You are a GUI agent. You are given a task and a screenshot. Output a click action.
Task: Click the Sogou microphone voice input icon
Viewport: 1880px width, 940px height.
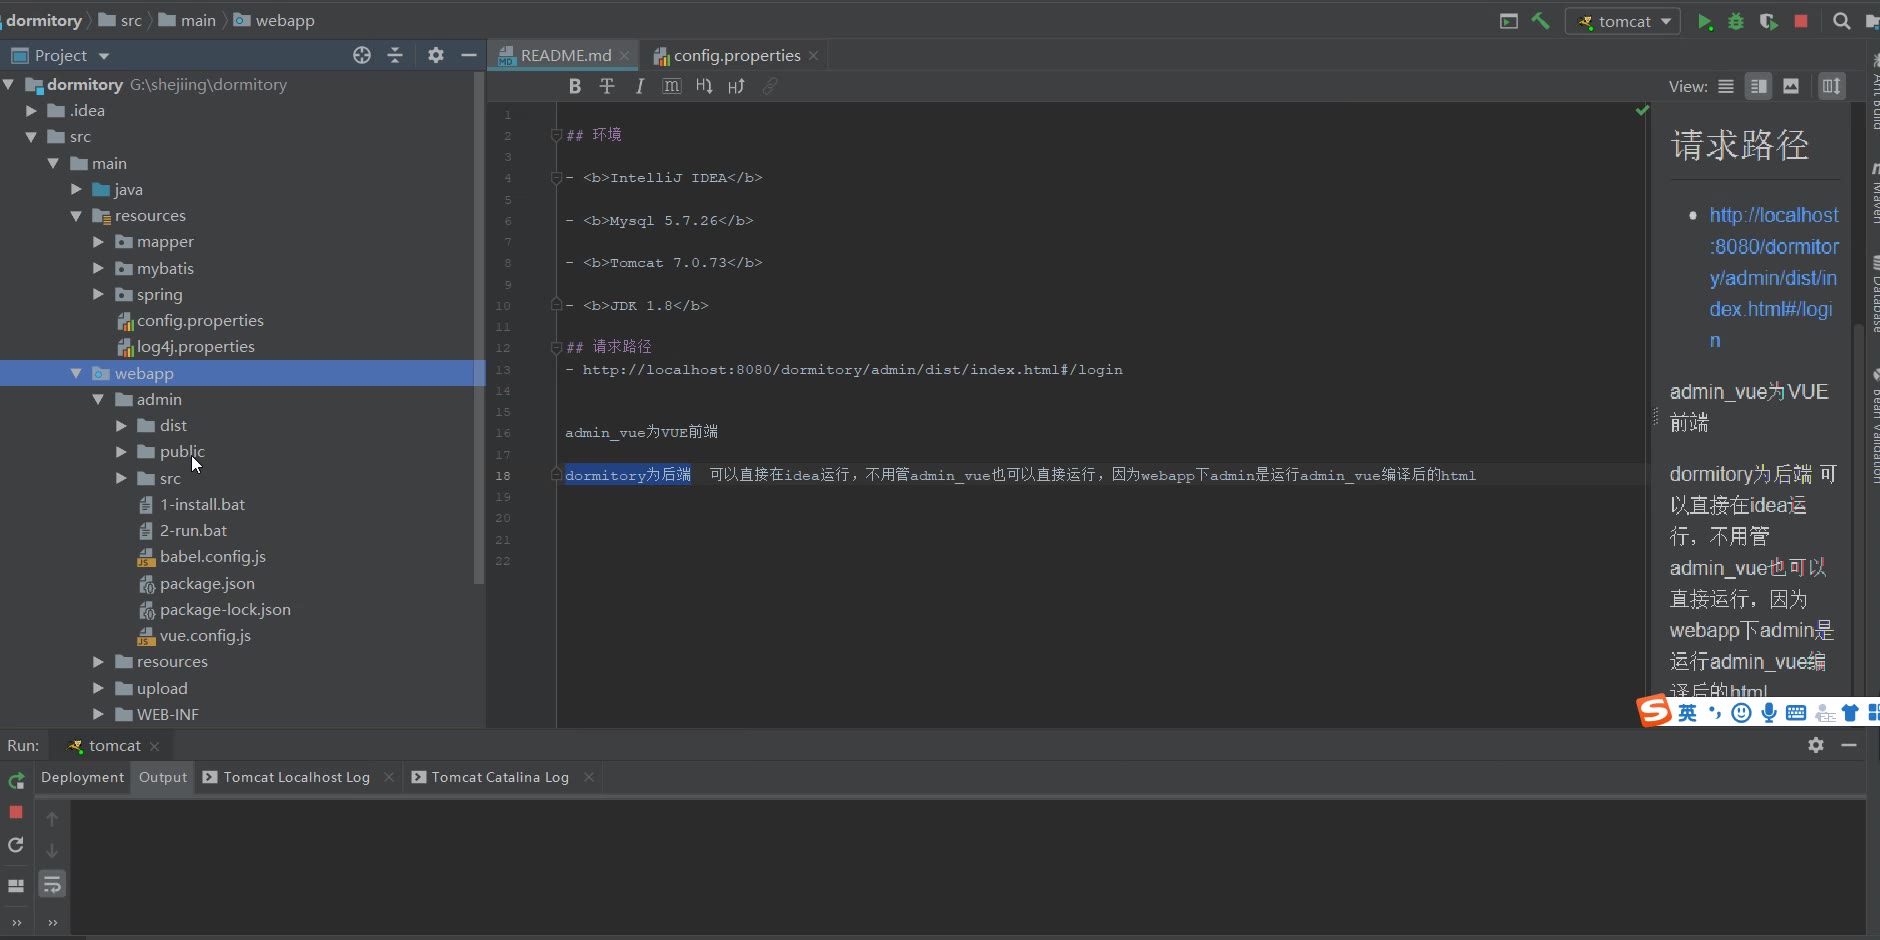coord(1769,712)
